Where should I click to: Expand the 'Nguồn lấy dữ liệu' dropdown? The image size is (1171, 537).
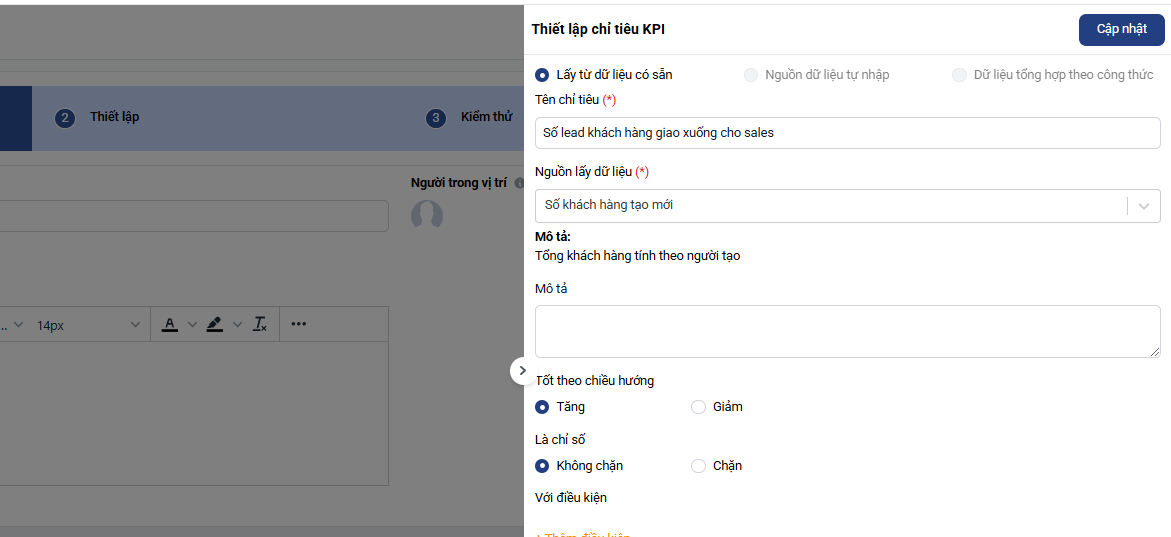tap(1143, 206)
